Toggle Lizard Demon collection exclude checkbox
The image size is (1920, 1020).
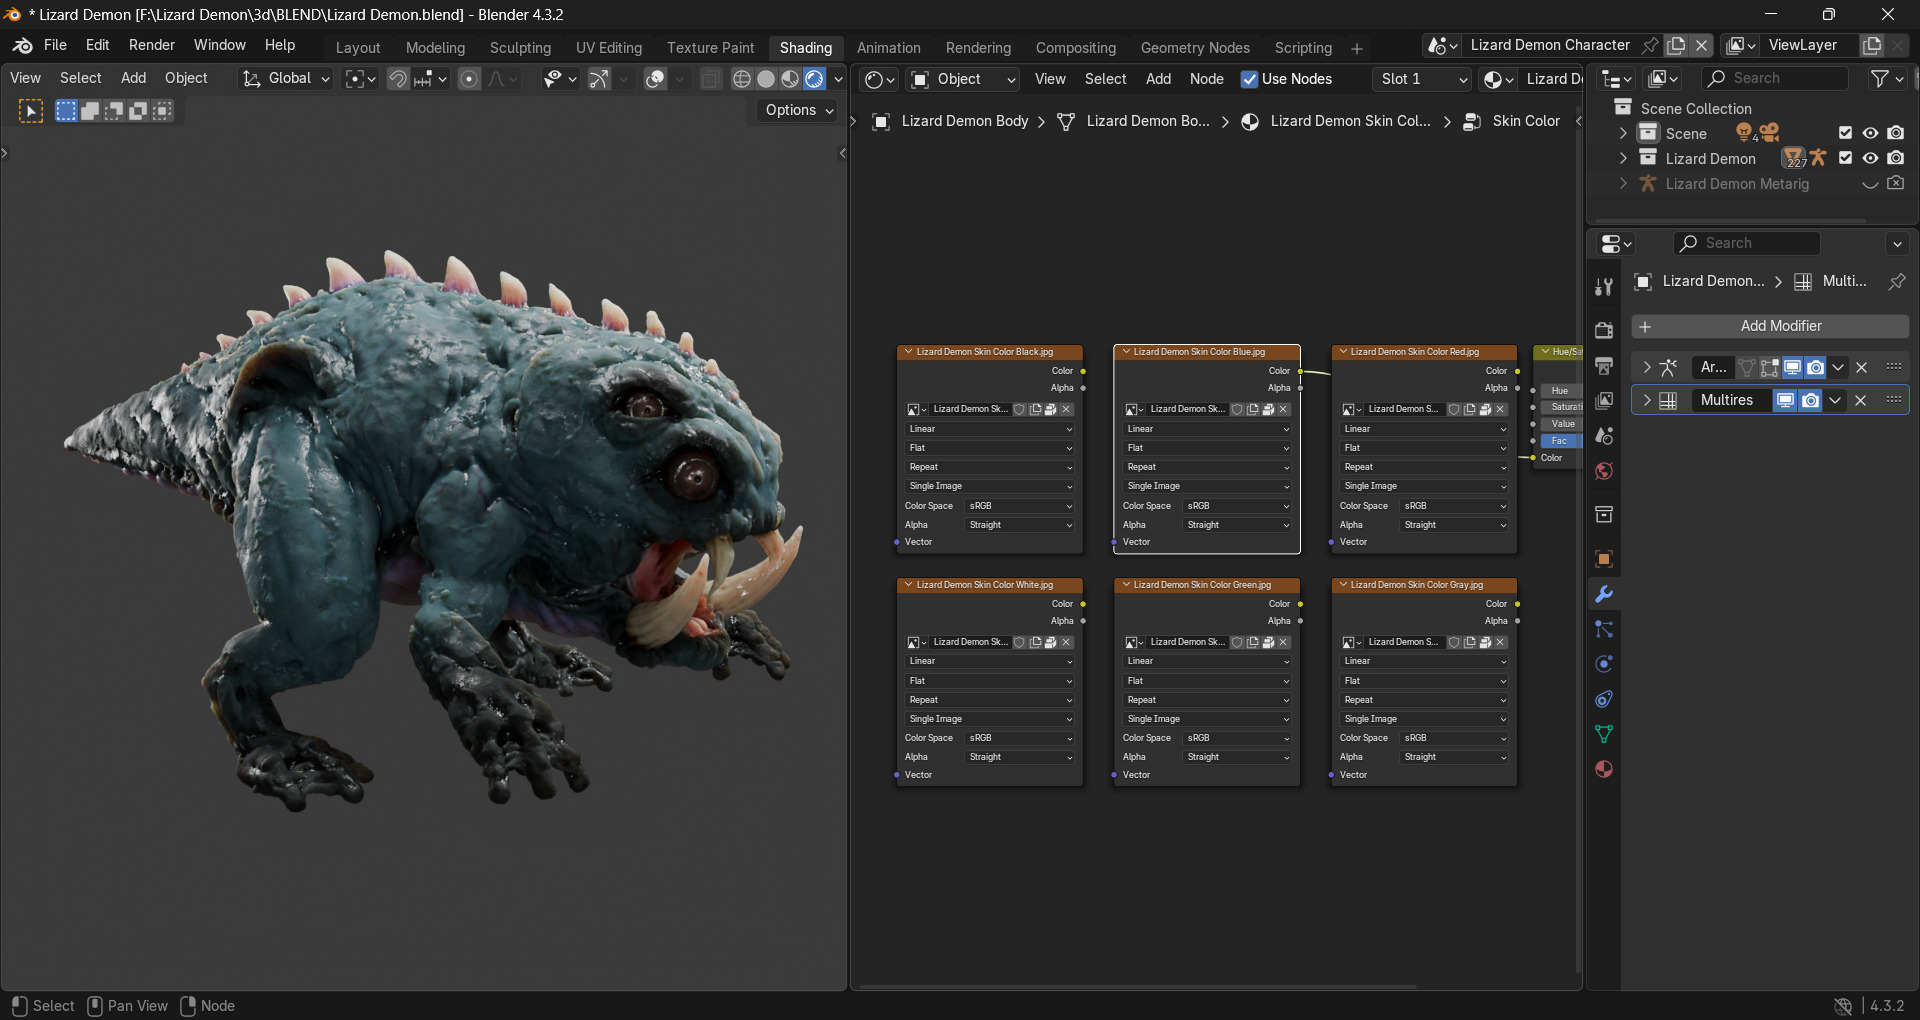coord(1845,158)
